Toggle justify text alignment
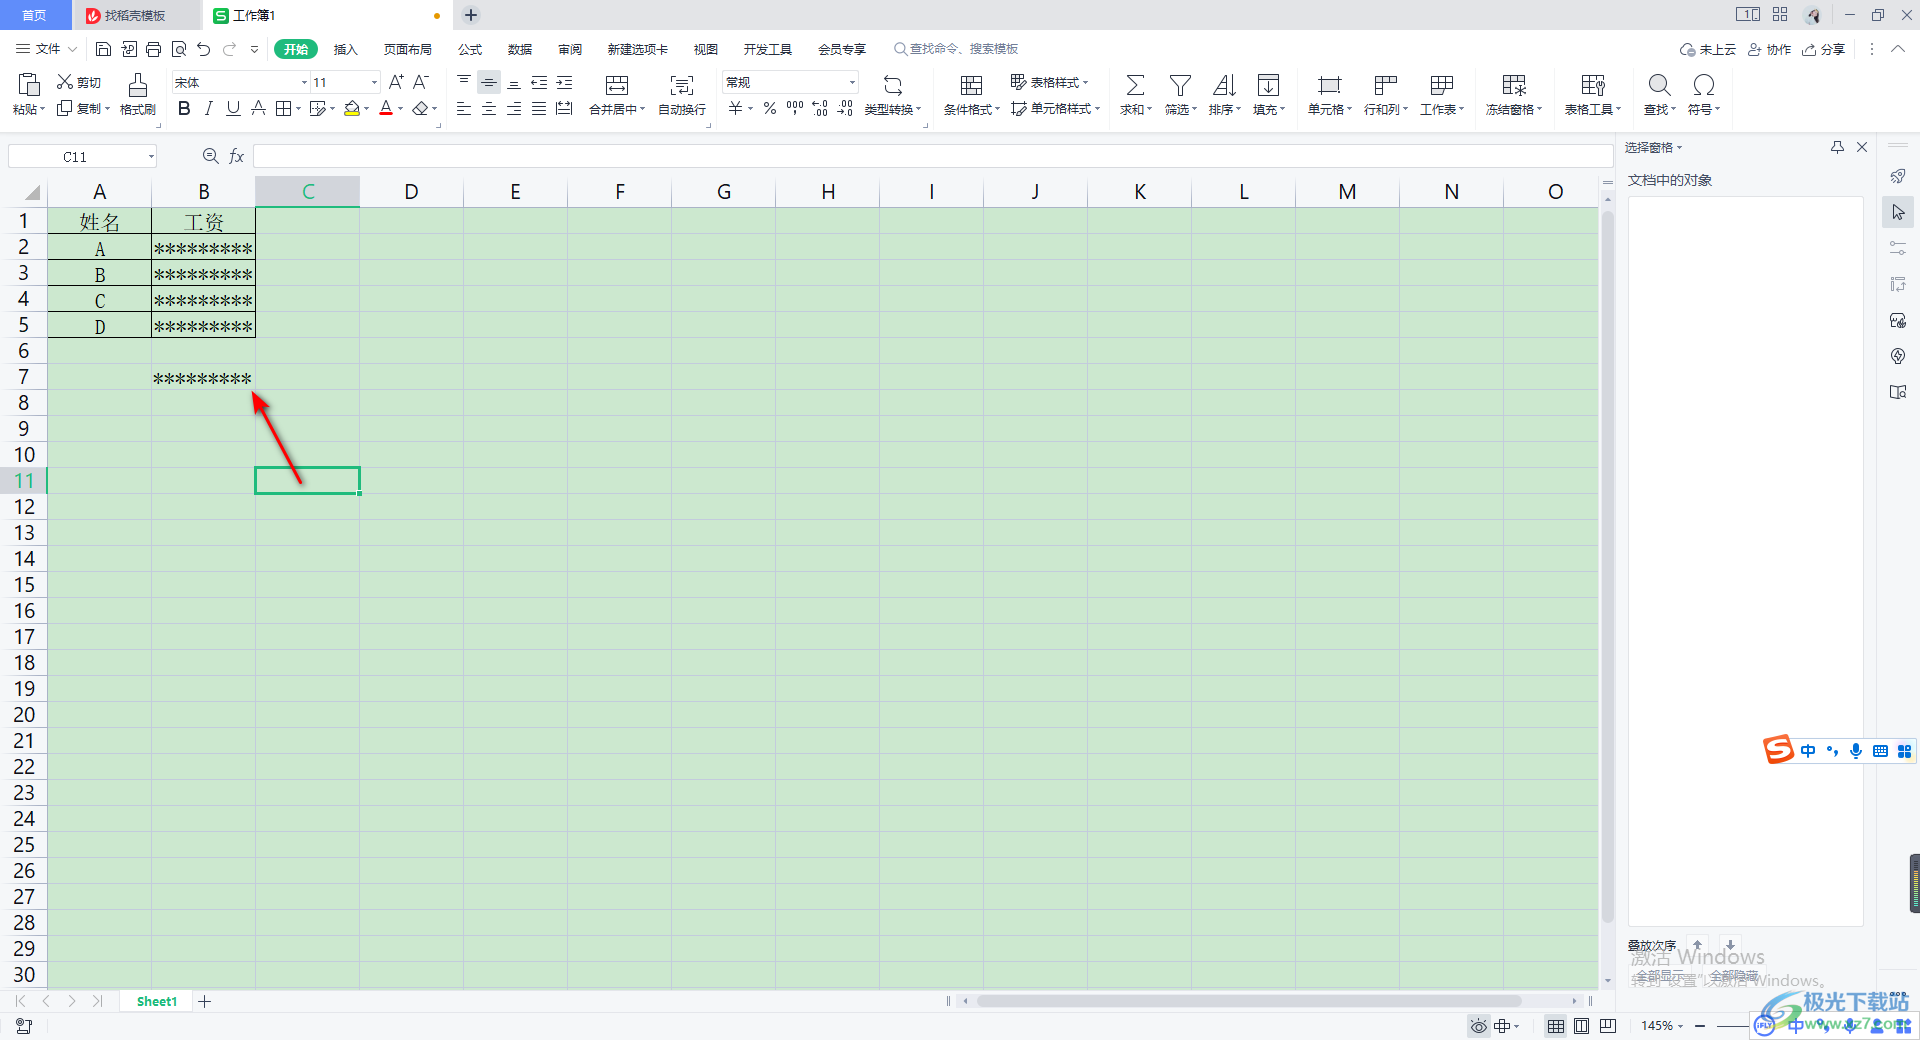Screen dimensions: 1920x1040 539,108
